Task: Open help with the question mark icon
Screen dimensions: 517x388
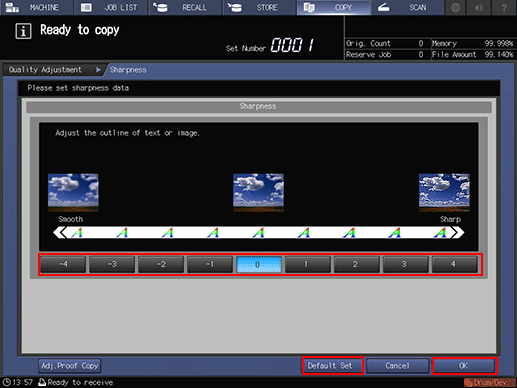Action: [x=504, y=7]
